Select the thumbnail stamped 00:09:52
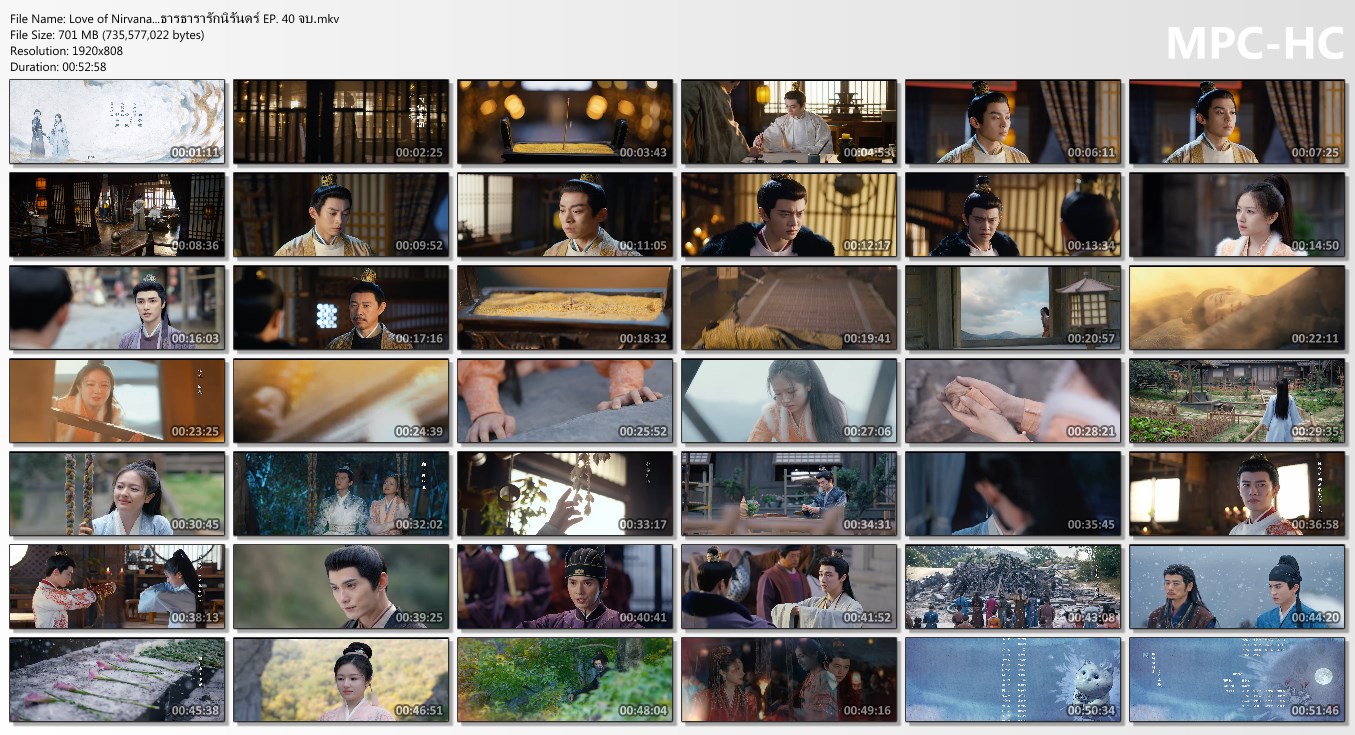Screen dimensions: 1355x735 [341, 214]
